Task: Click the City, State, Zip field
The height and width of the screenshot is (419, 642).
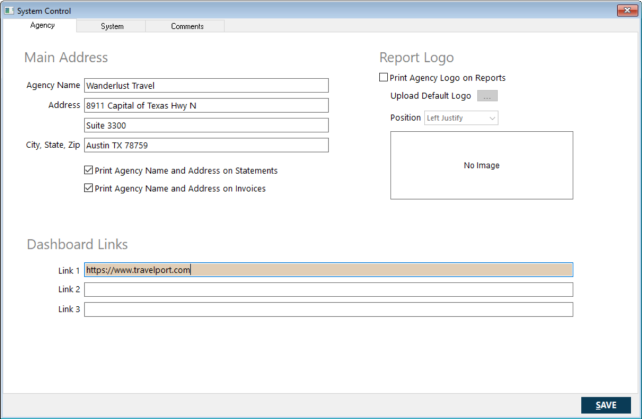Action: click(x=206, y=145)
